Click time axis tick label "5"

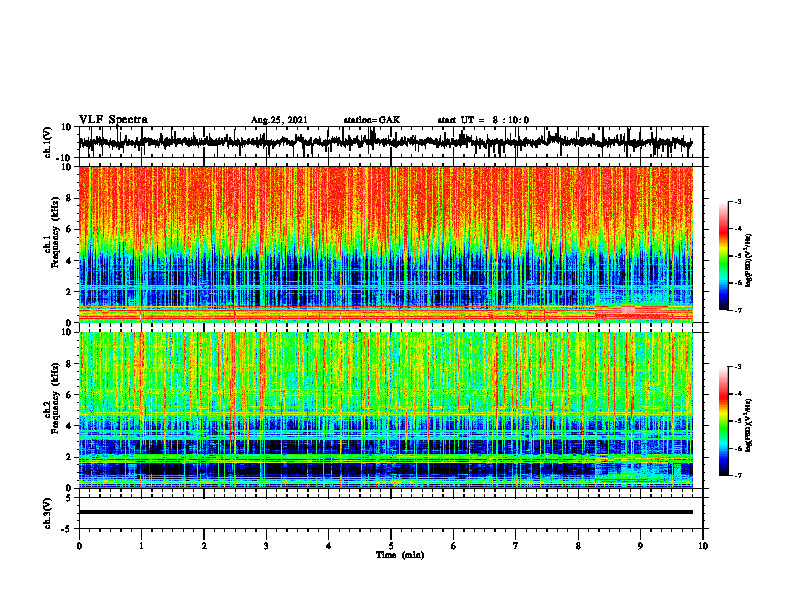391,546
